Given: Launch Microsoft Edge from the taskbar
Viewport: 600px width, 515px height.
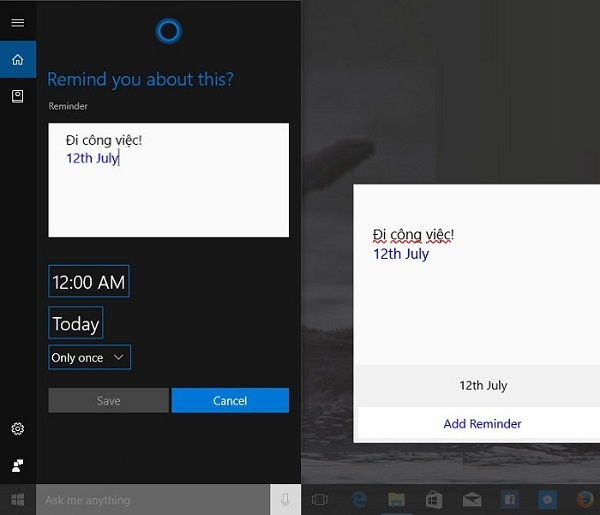Looking at the screenshot, I should [358, 500].
